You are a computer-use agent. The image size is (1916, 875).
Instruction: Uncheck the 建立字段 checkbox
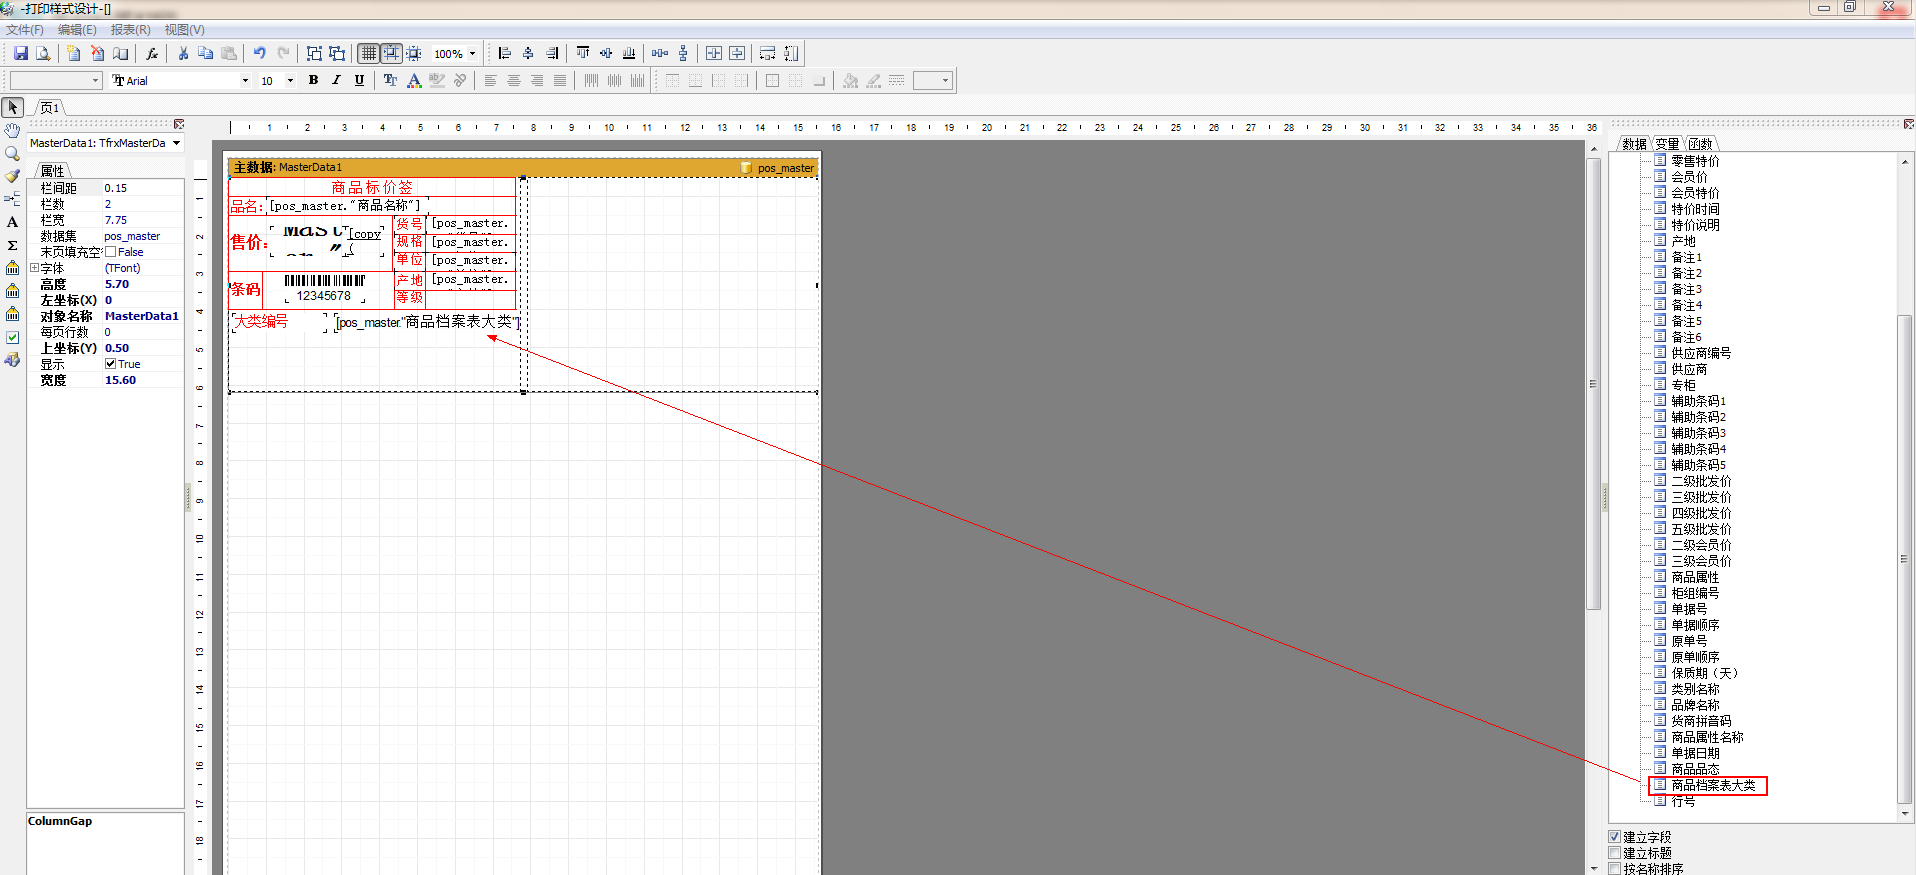tap(1615, 837)
